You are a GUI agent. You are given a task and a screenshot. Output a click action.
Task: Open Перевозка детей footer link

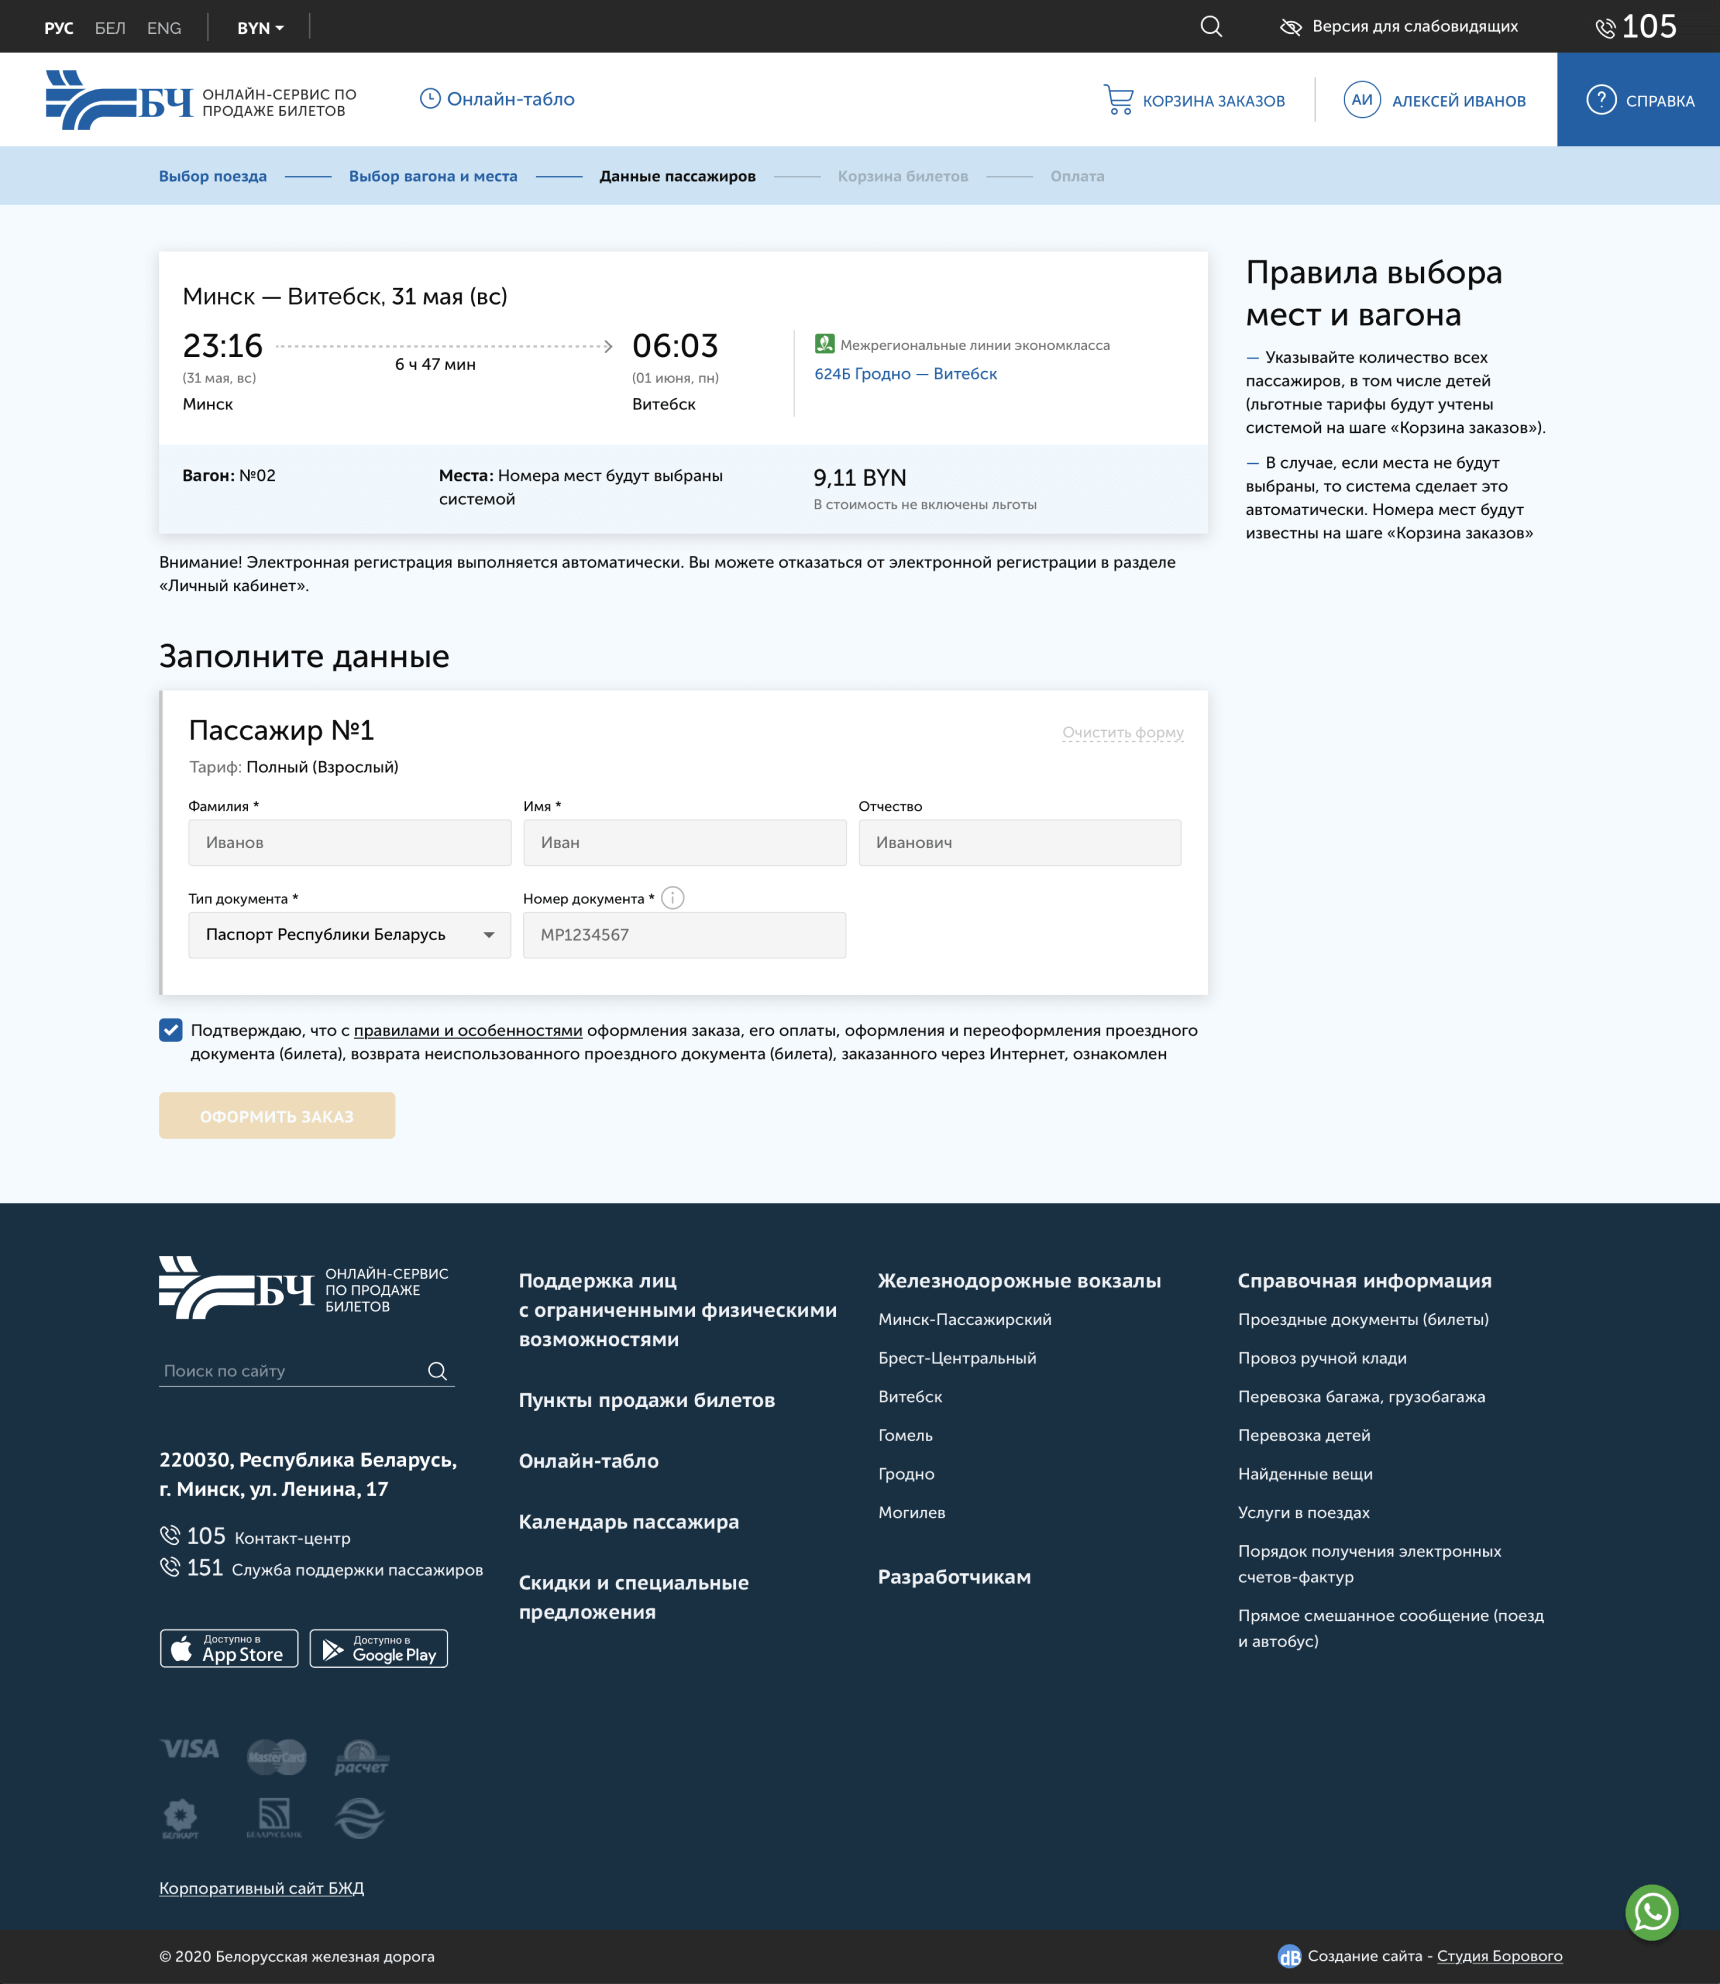[1304, 1435]
